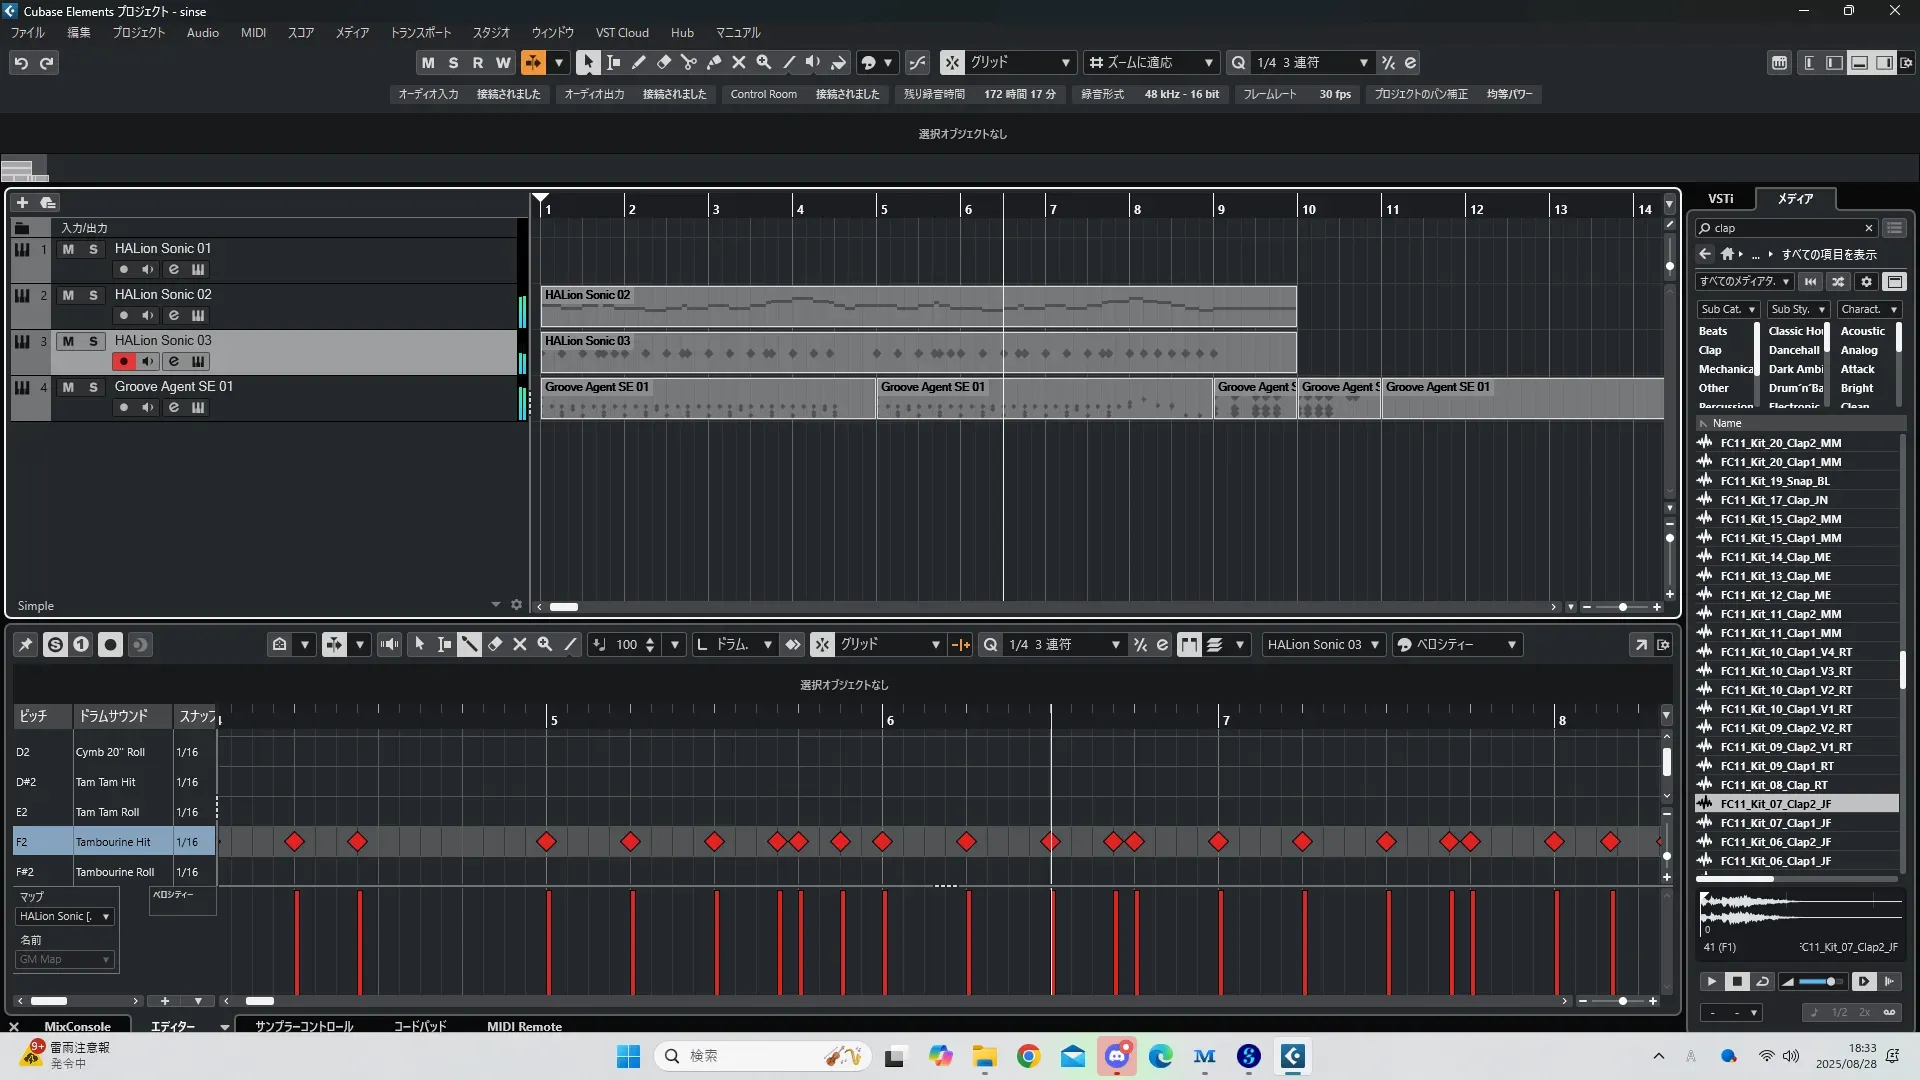Open the トランスポート menu
The image size is (1920, 1080).
(x=420, y=33)
